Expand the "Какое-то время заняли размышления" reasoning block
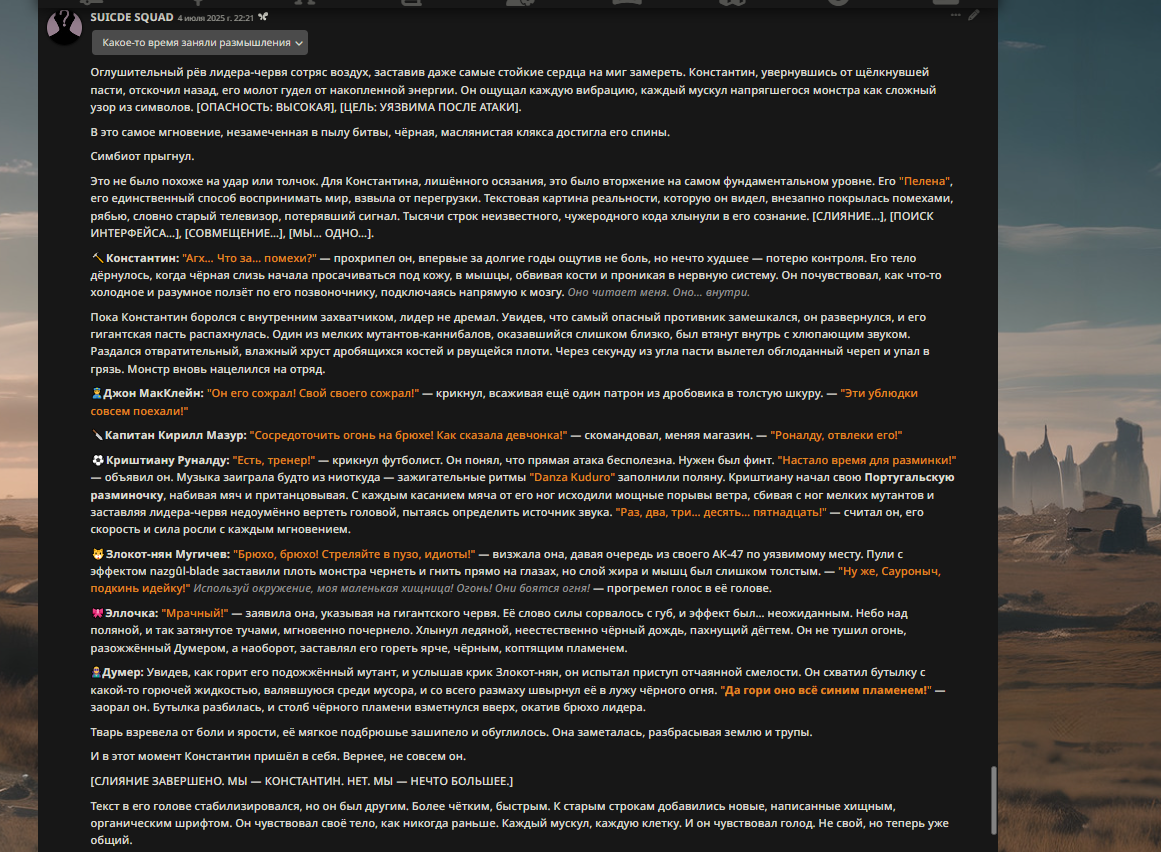Viewport: 1161px width, 852px height. click(200, 43)
